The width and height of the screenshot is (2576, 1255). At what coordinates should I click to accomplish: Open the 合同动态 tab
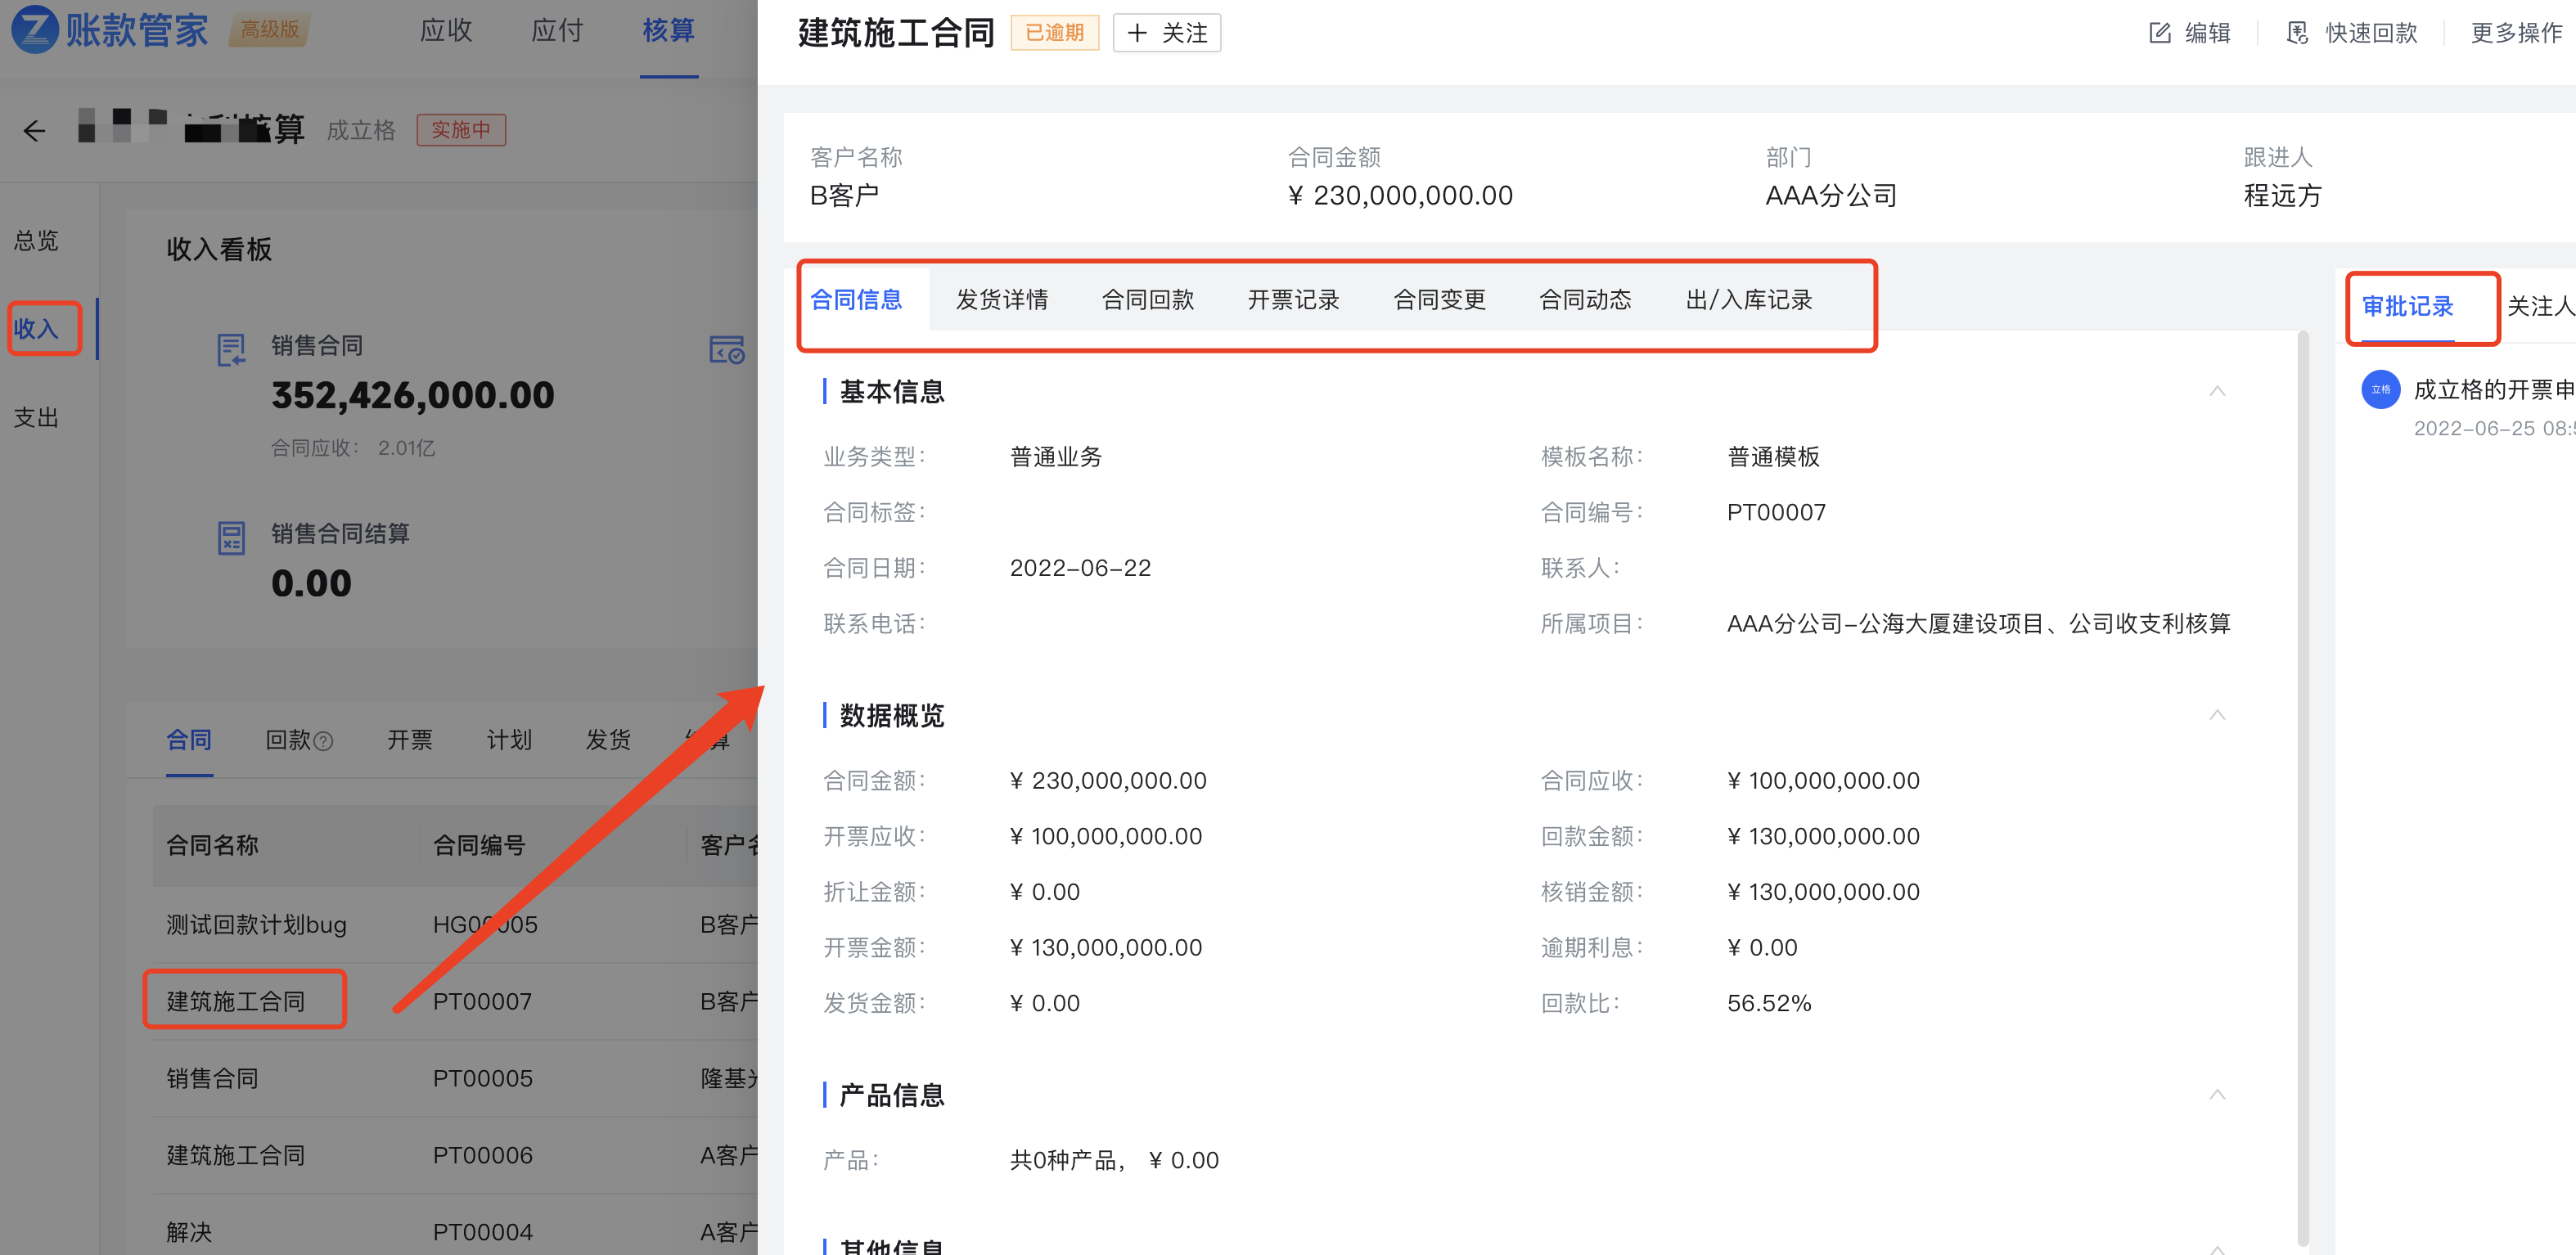click(x=1585, y=300)
